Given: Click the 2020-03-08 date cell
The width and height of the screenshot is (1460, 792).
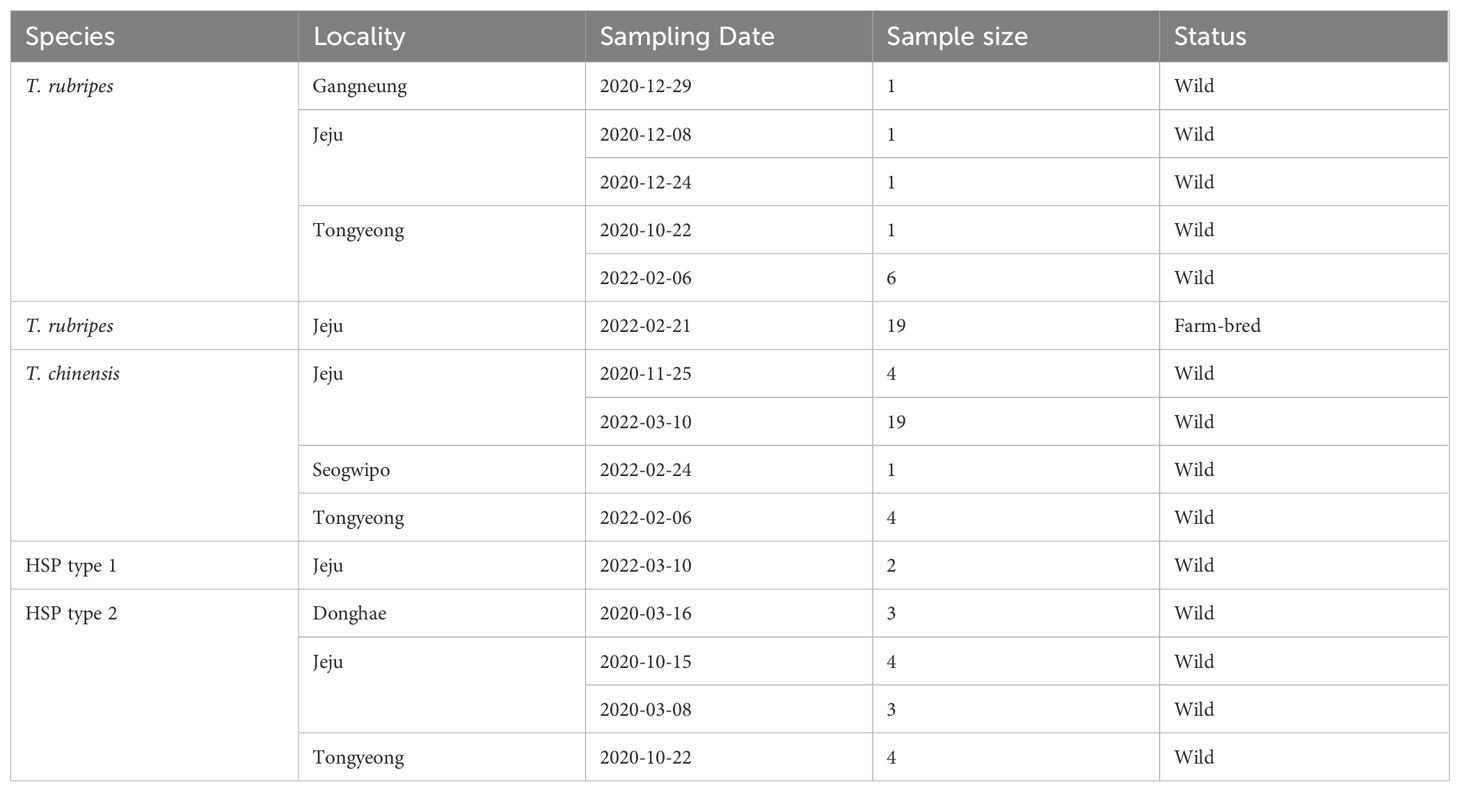Looking at the screenshot, I should coord(729,710).
